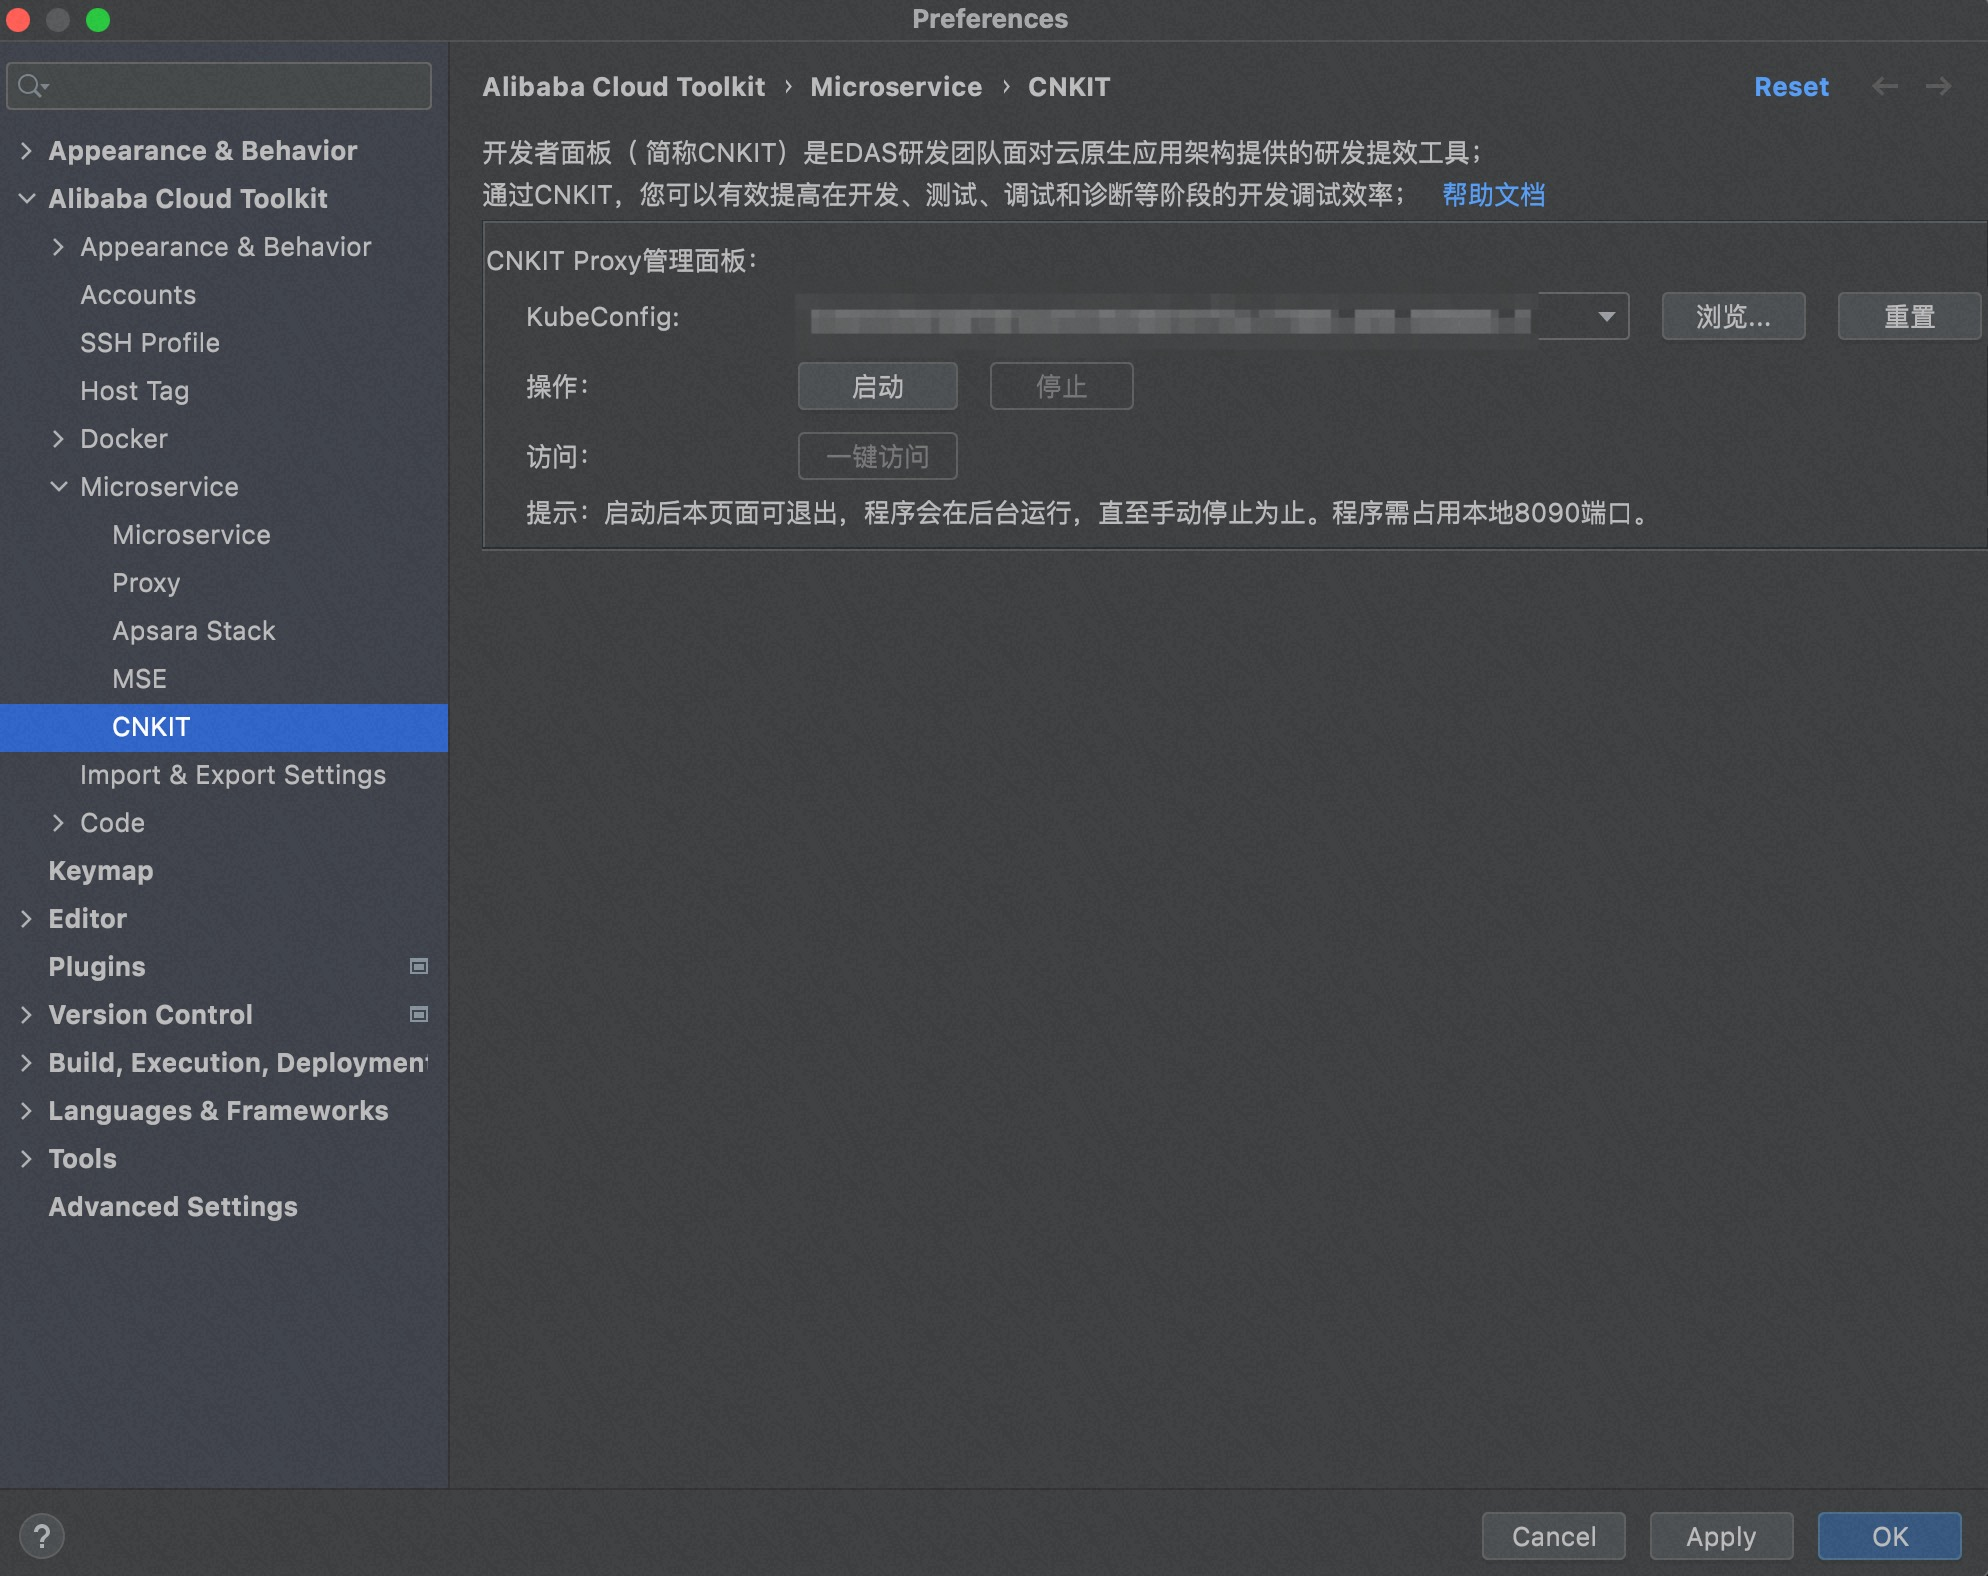This screenshot has height=1576, width=1988.
Task: Expand the Version Control section
Action: point(27,1015)
